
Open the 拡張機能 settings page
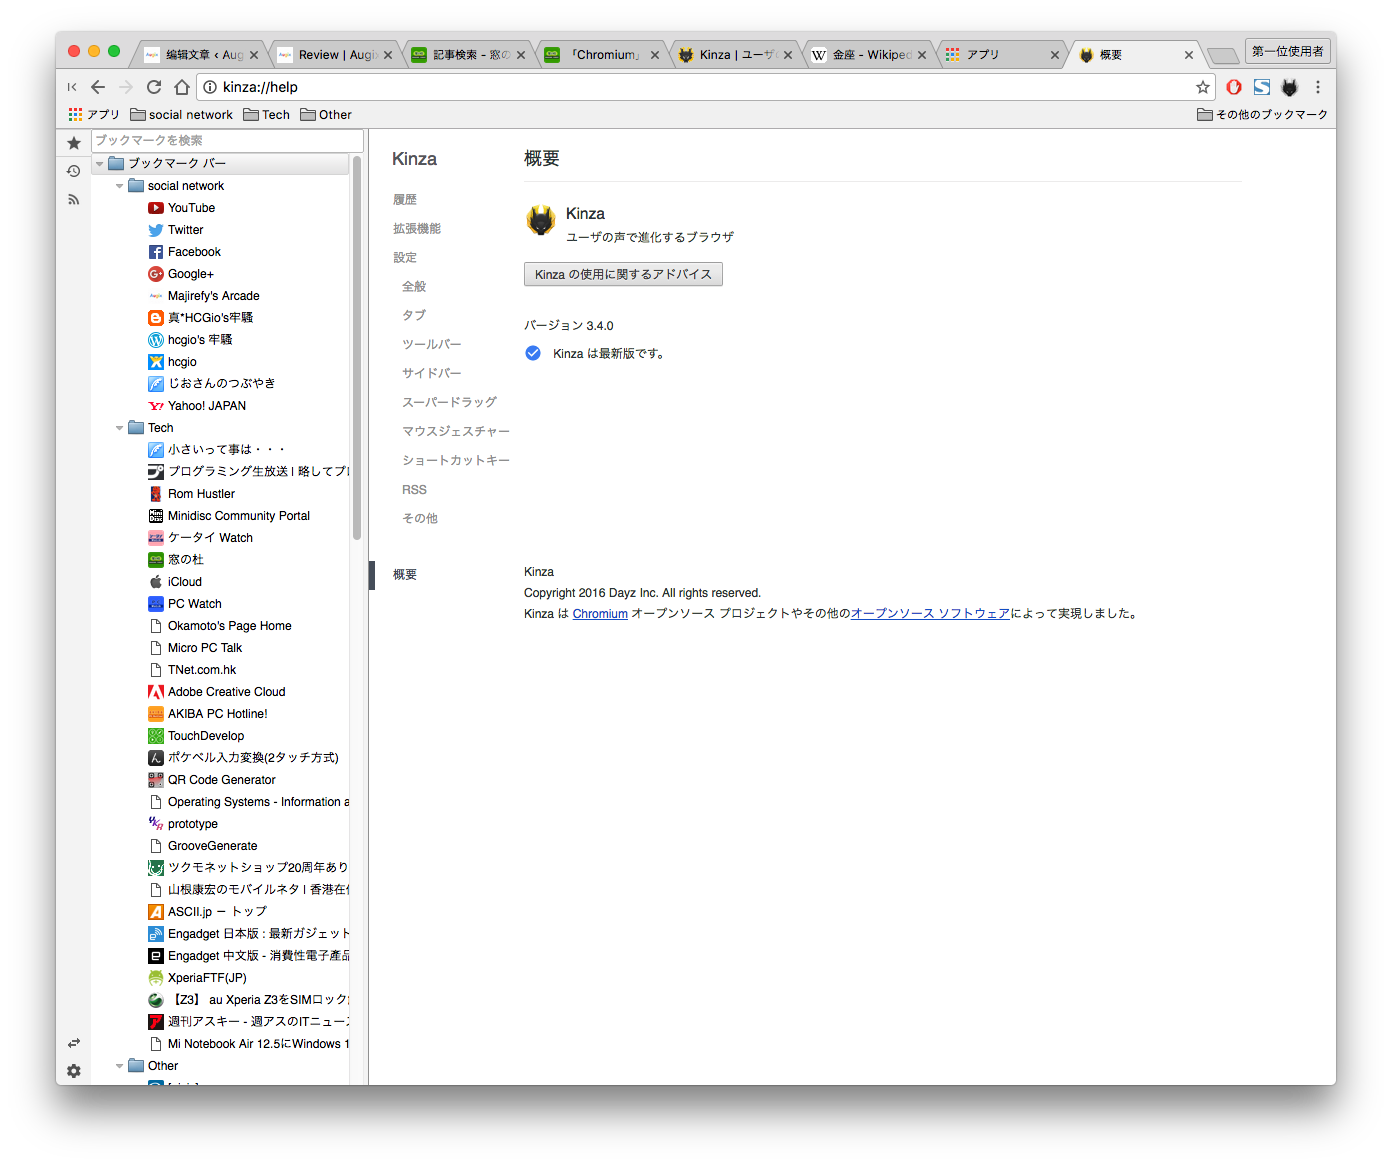[x=417, y=229]
